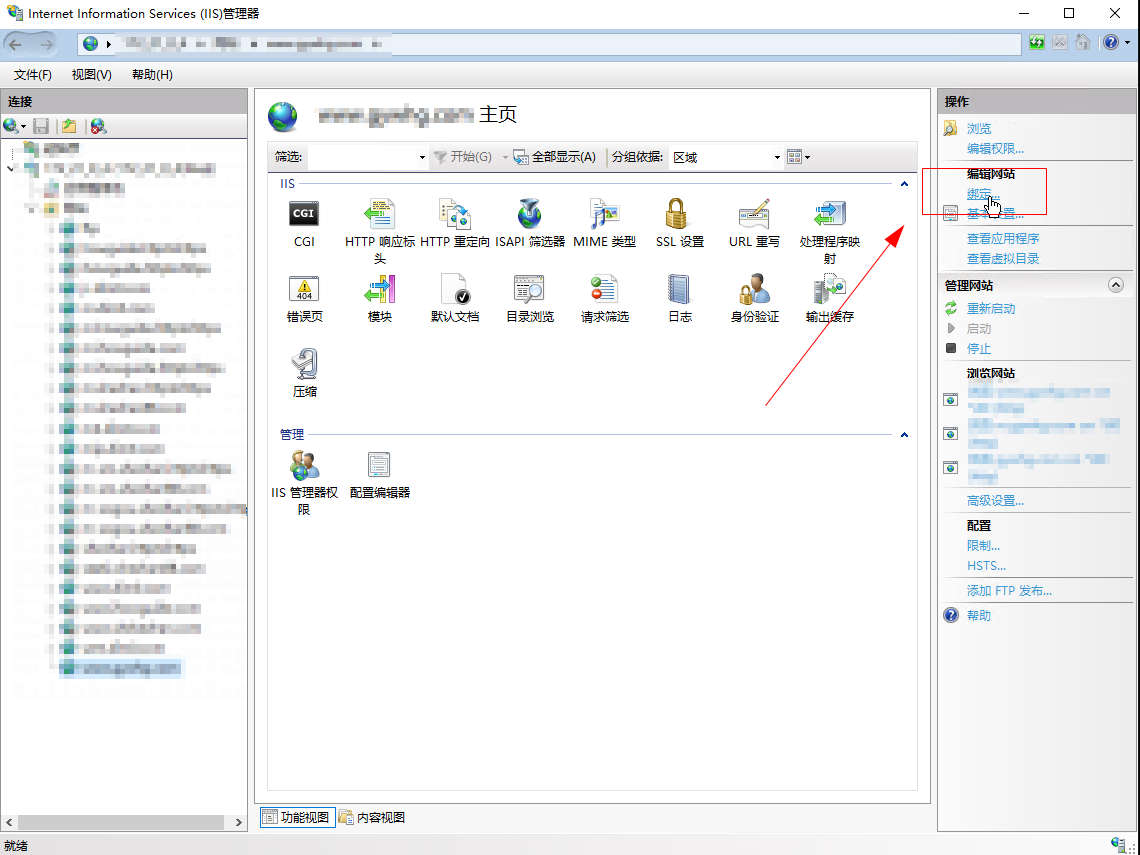The width and height of the screenshot is (1140, 855).
Task: Open 目录浏览 feature
Action: pyautogui.click(x=530, y=299)
